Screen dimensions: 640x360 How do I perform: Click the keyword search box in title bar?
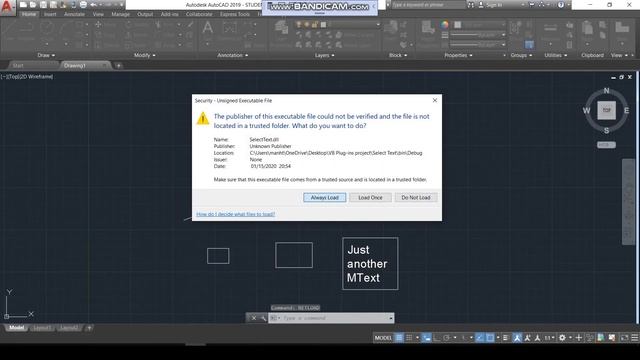[x=429, y=5]
